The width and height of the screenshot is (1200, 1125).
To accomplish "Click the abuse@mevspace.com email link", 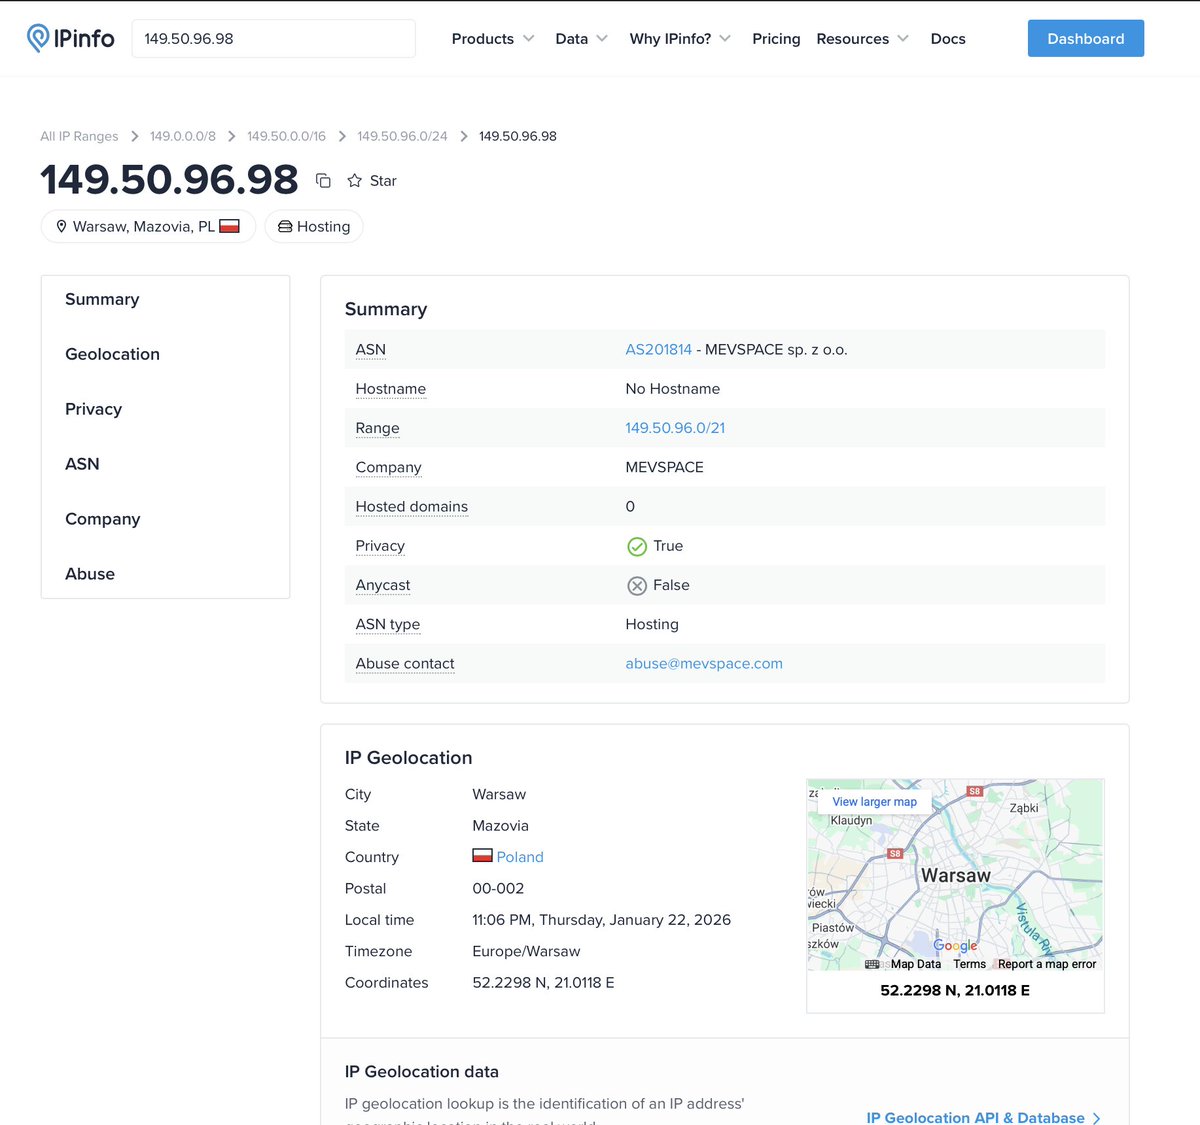I will point(704,663).
